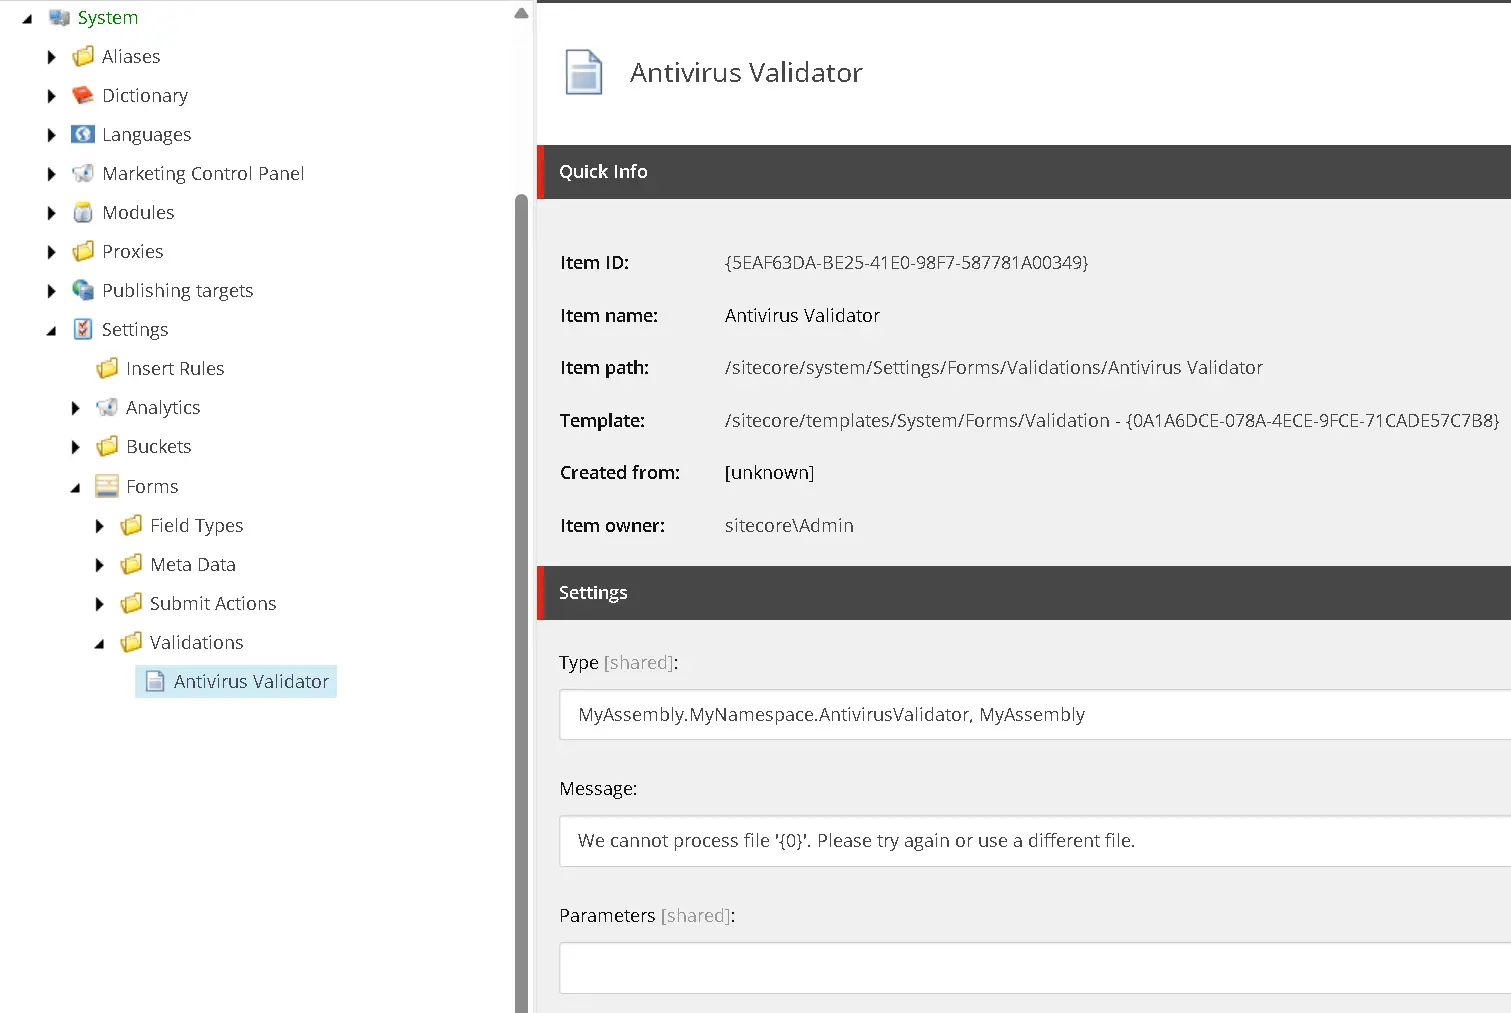1511x1013 pixels.
Task: Click the System node icon
Action: click(59, 18)
